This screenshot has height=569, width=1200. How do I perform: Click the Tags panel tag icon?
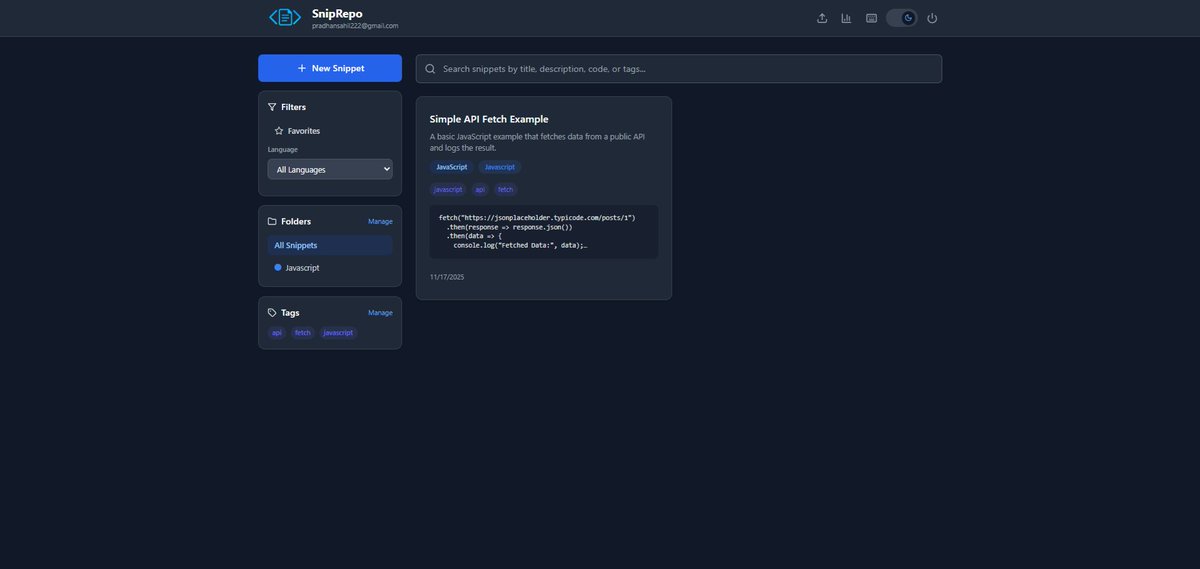[272, 313]
